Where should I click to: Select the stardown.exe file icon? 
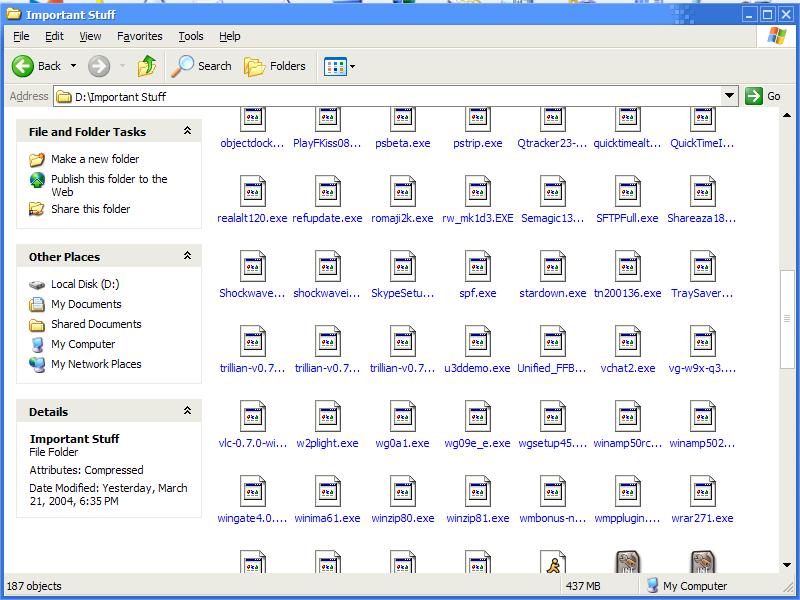pos(553,266)
